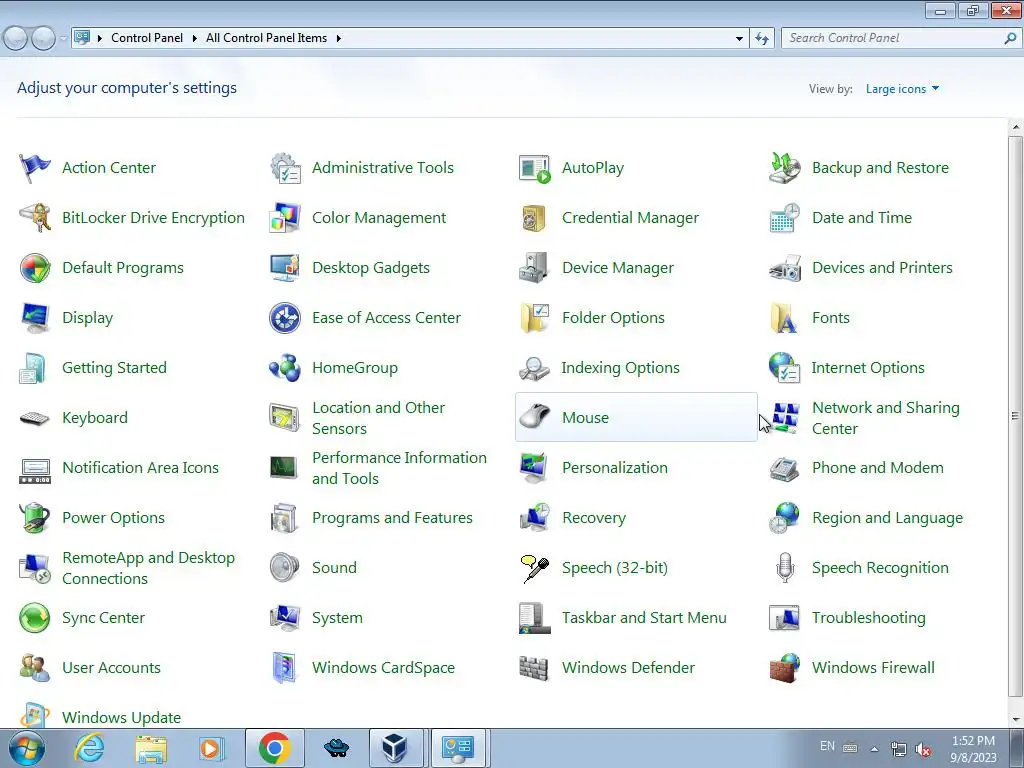The width and height of the screenshot is (1024, 768).
Task: Open the Windows Firewall brick wall icon
Action: click(x=784, y=667)
